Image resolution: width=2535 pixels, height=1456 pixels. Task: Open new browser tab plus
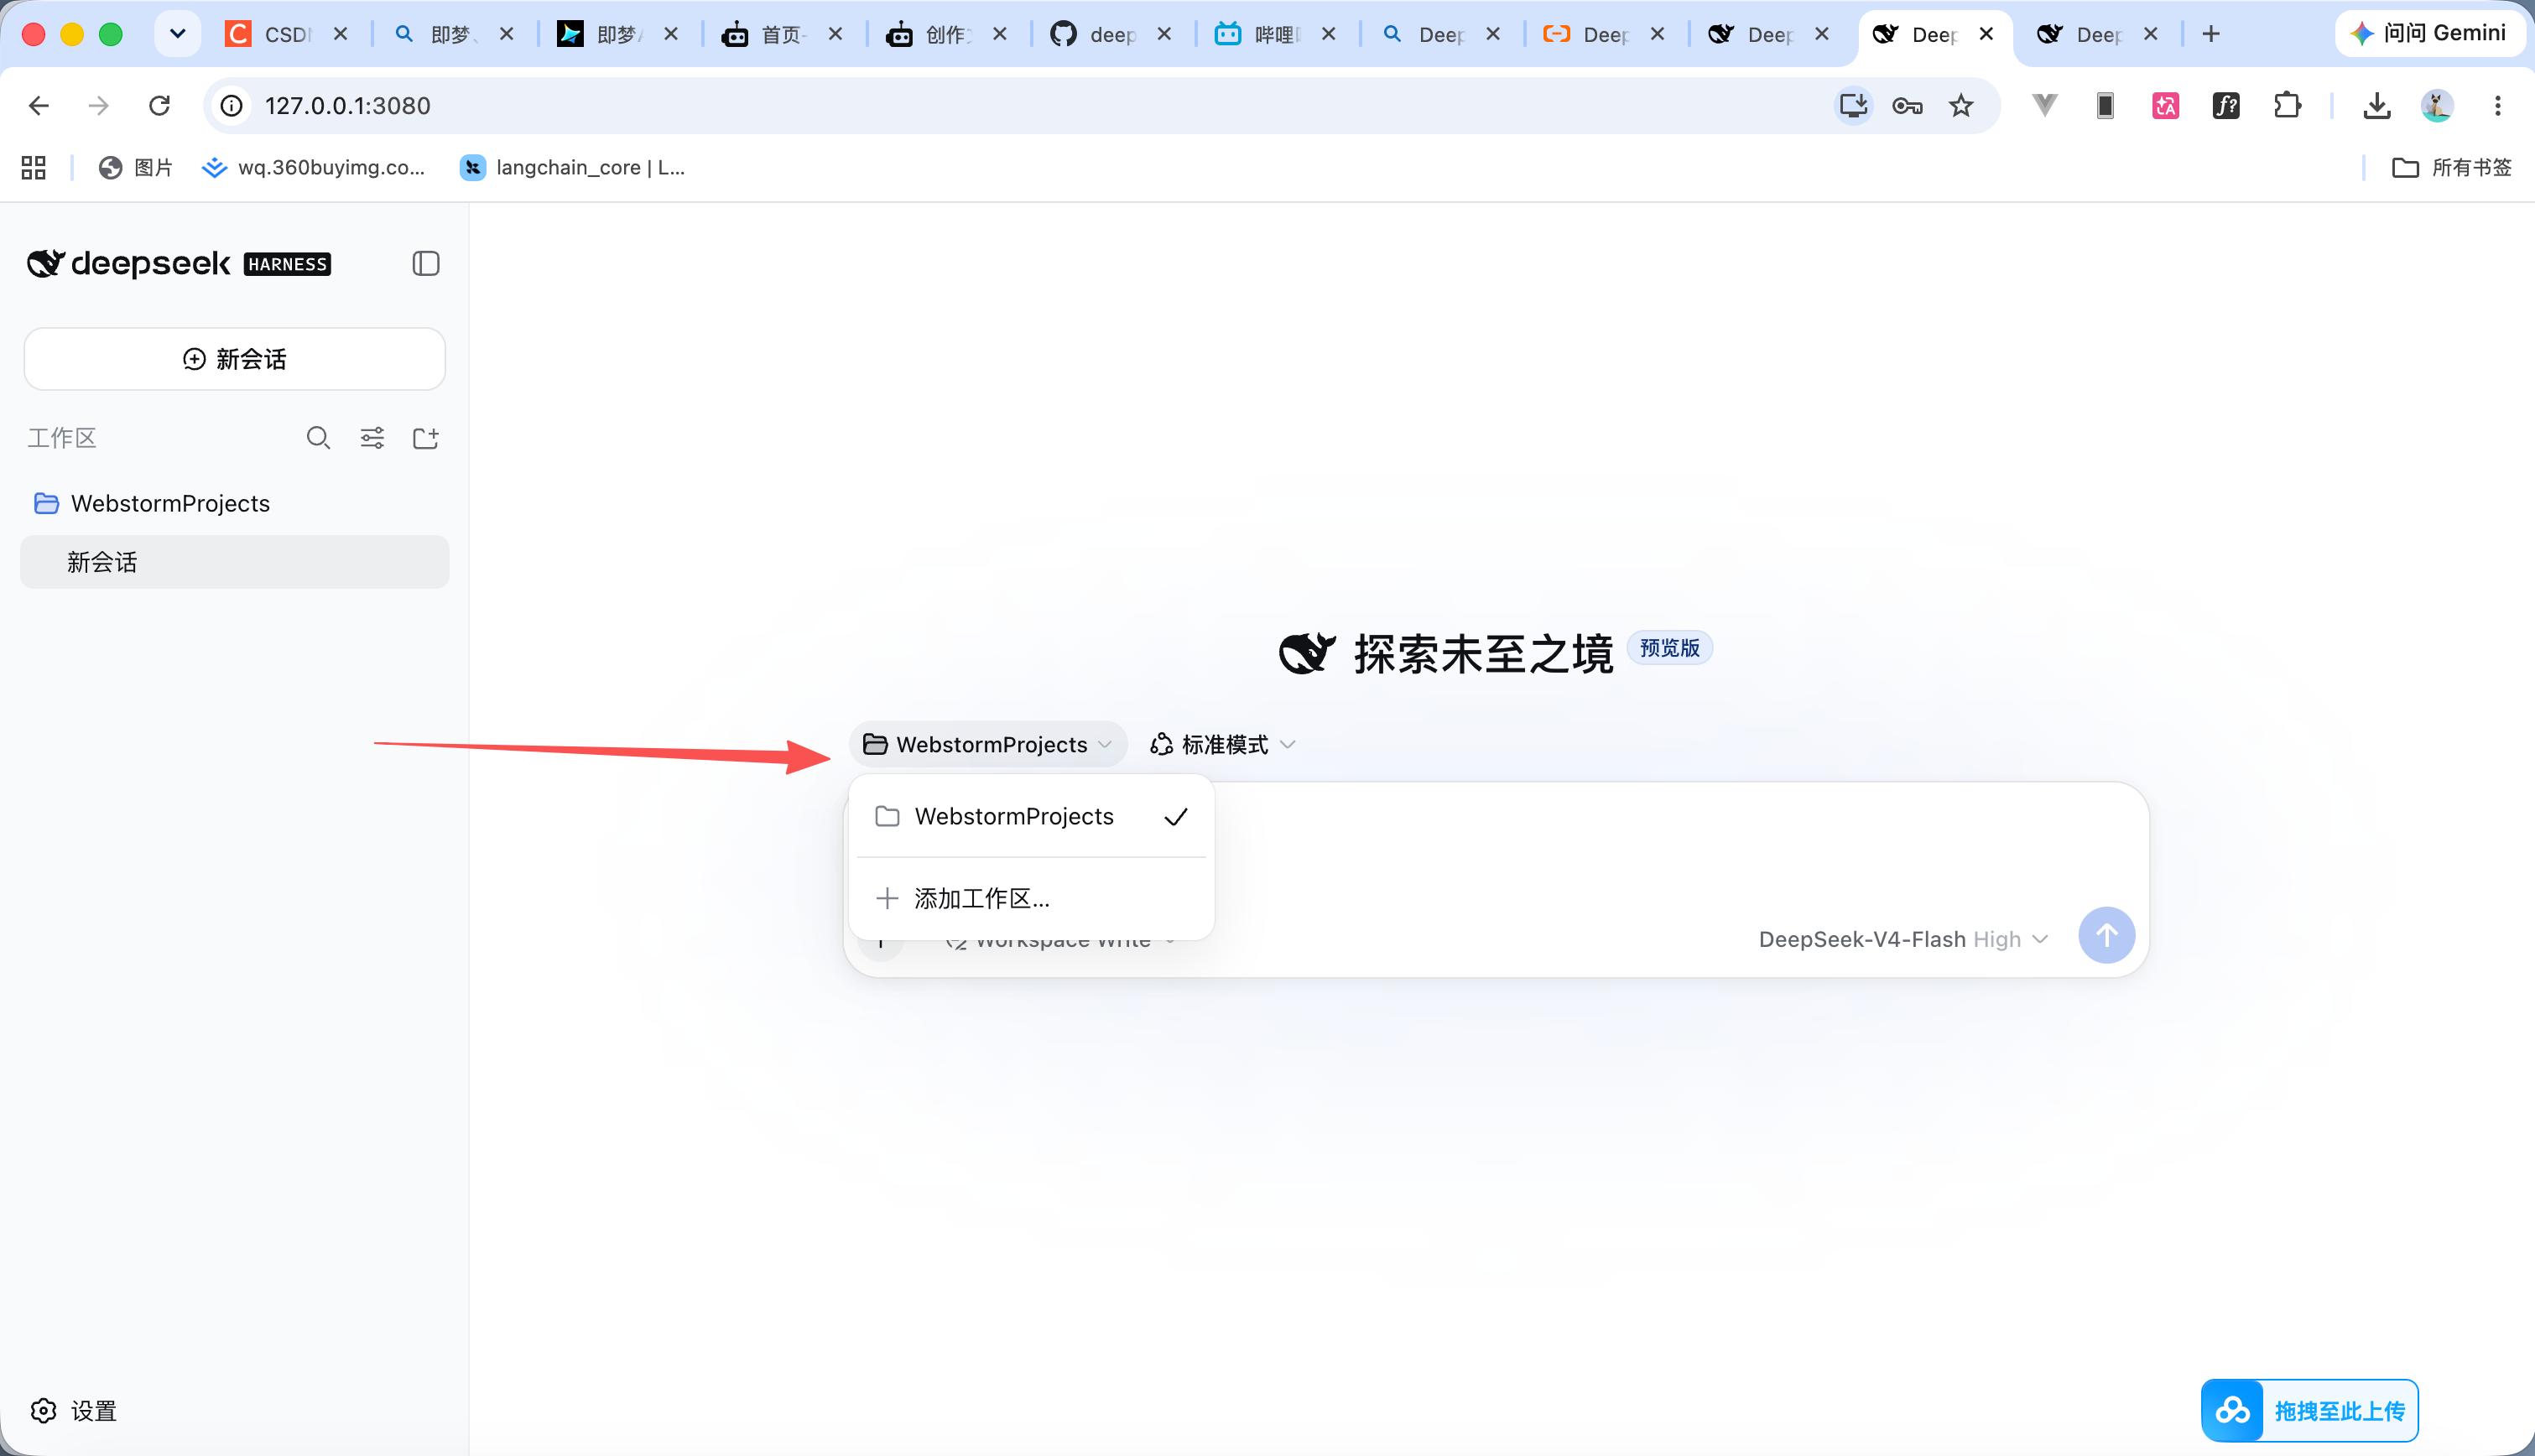click(2211, 34)
